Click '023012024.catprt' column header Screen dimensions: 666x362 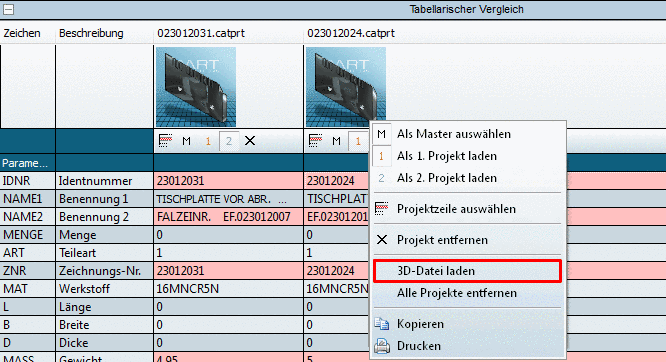click(x=351, y=33)
